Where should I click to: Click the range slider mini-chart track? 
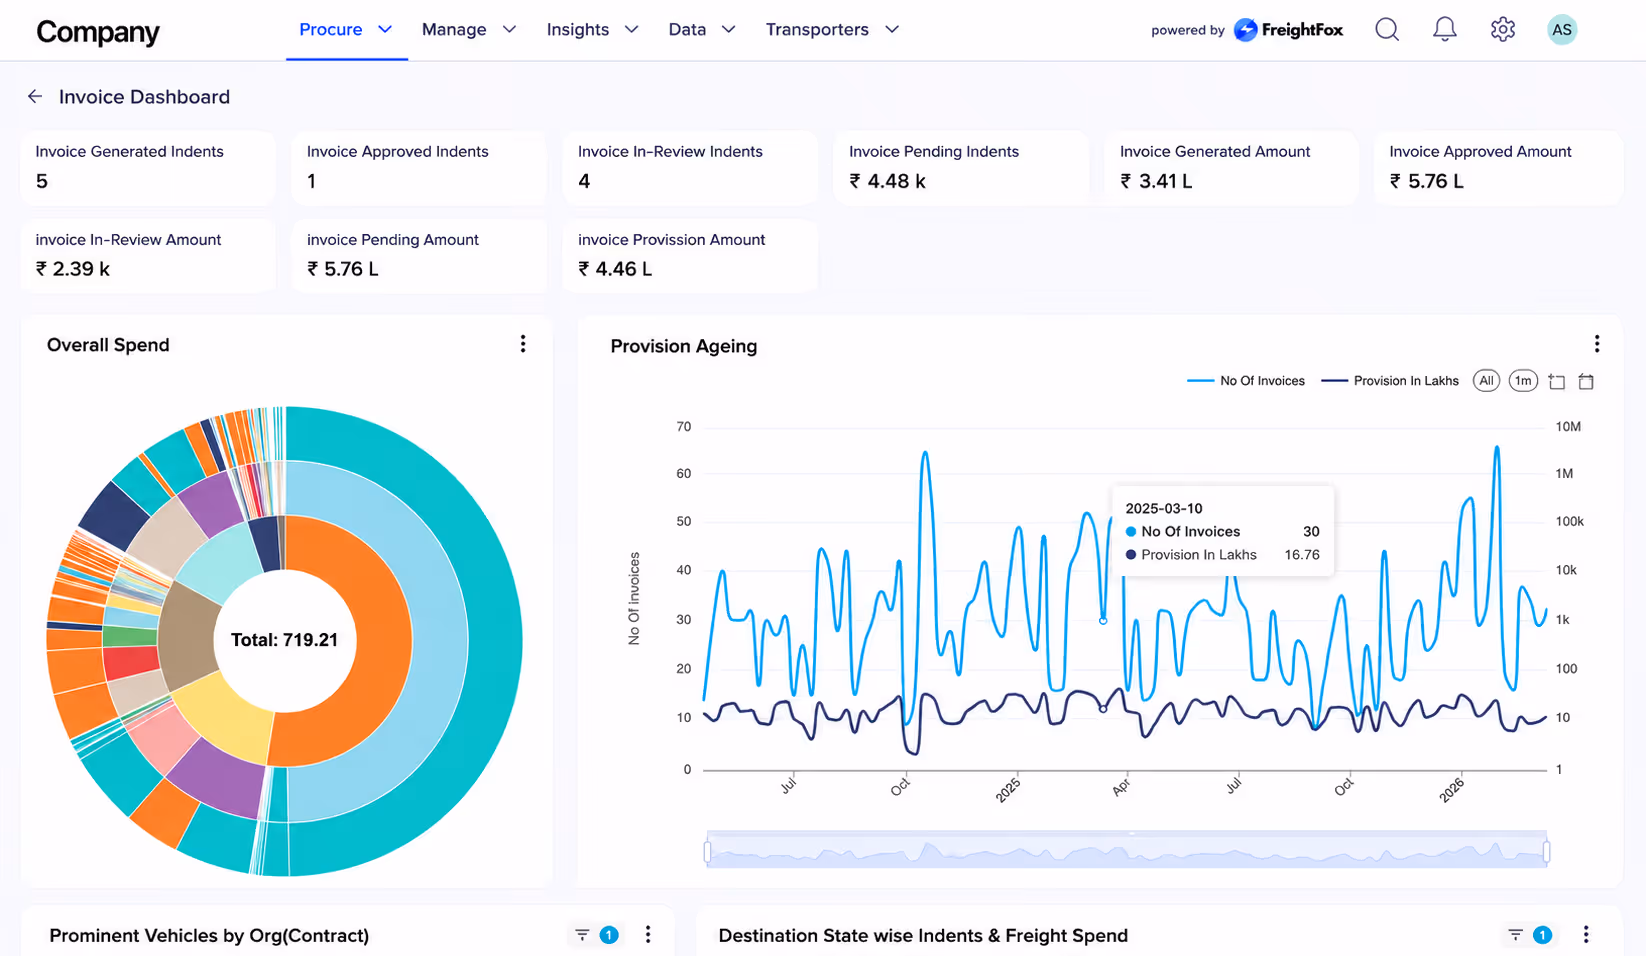tap(1127, 851)
